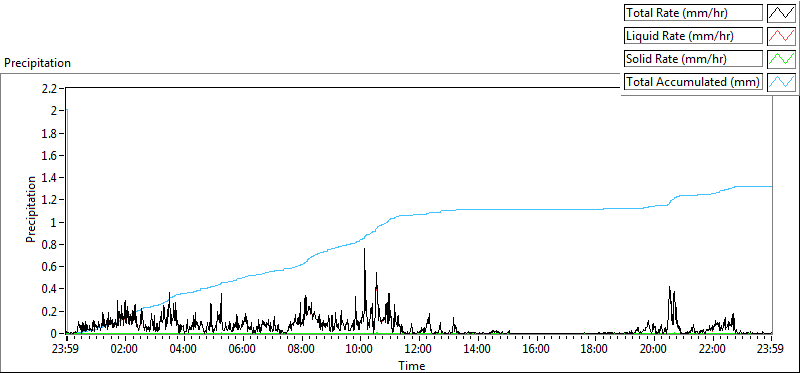
Task: Click the 1 tick label on Y axis
Action: 57,222
